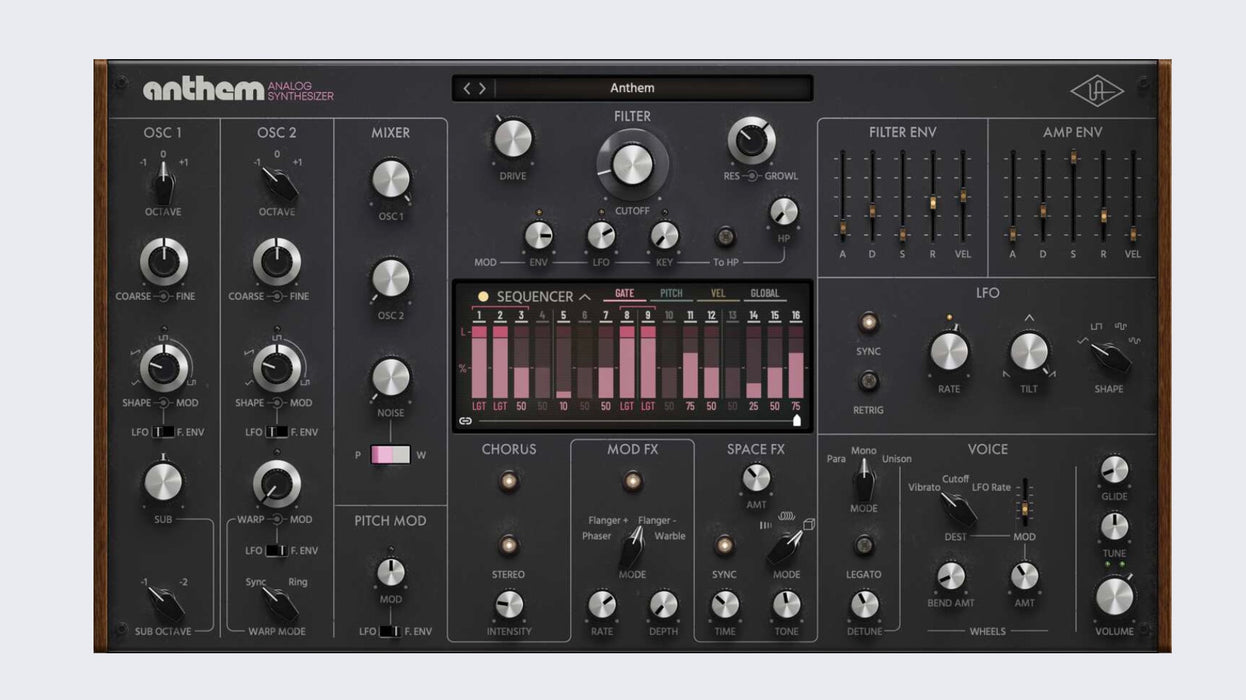Screen dimensions: 1246x700
Task: Click the OSC 2 mixer level knob
Action: 391,278
